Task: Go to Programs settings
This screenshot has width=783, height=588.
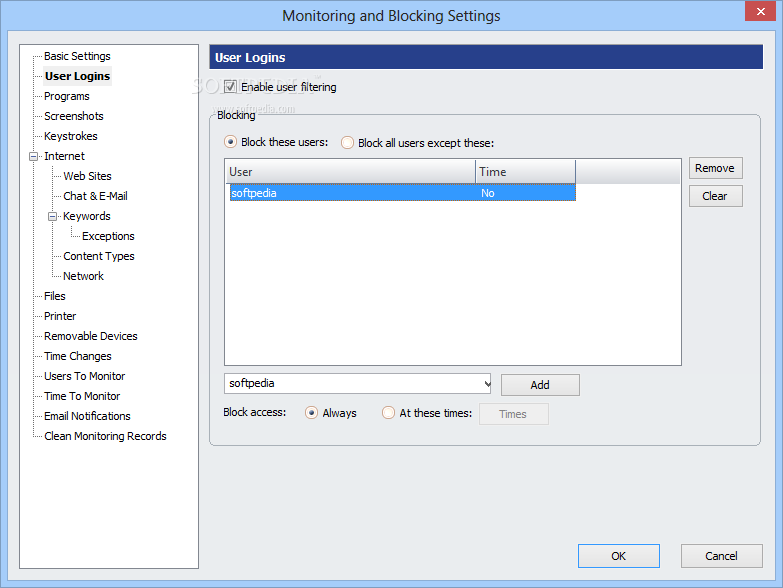Action: pos(66,96)
